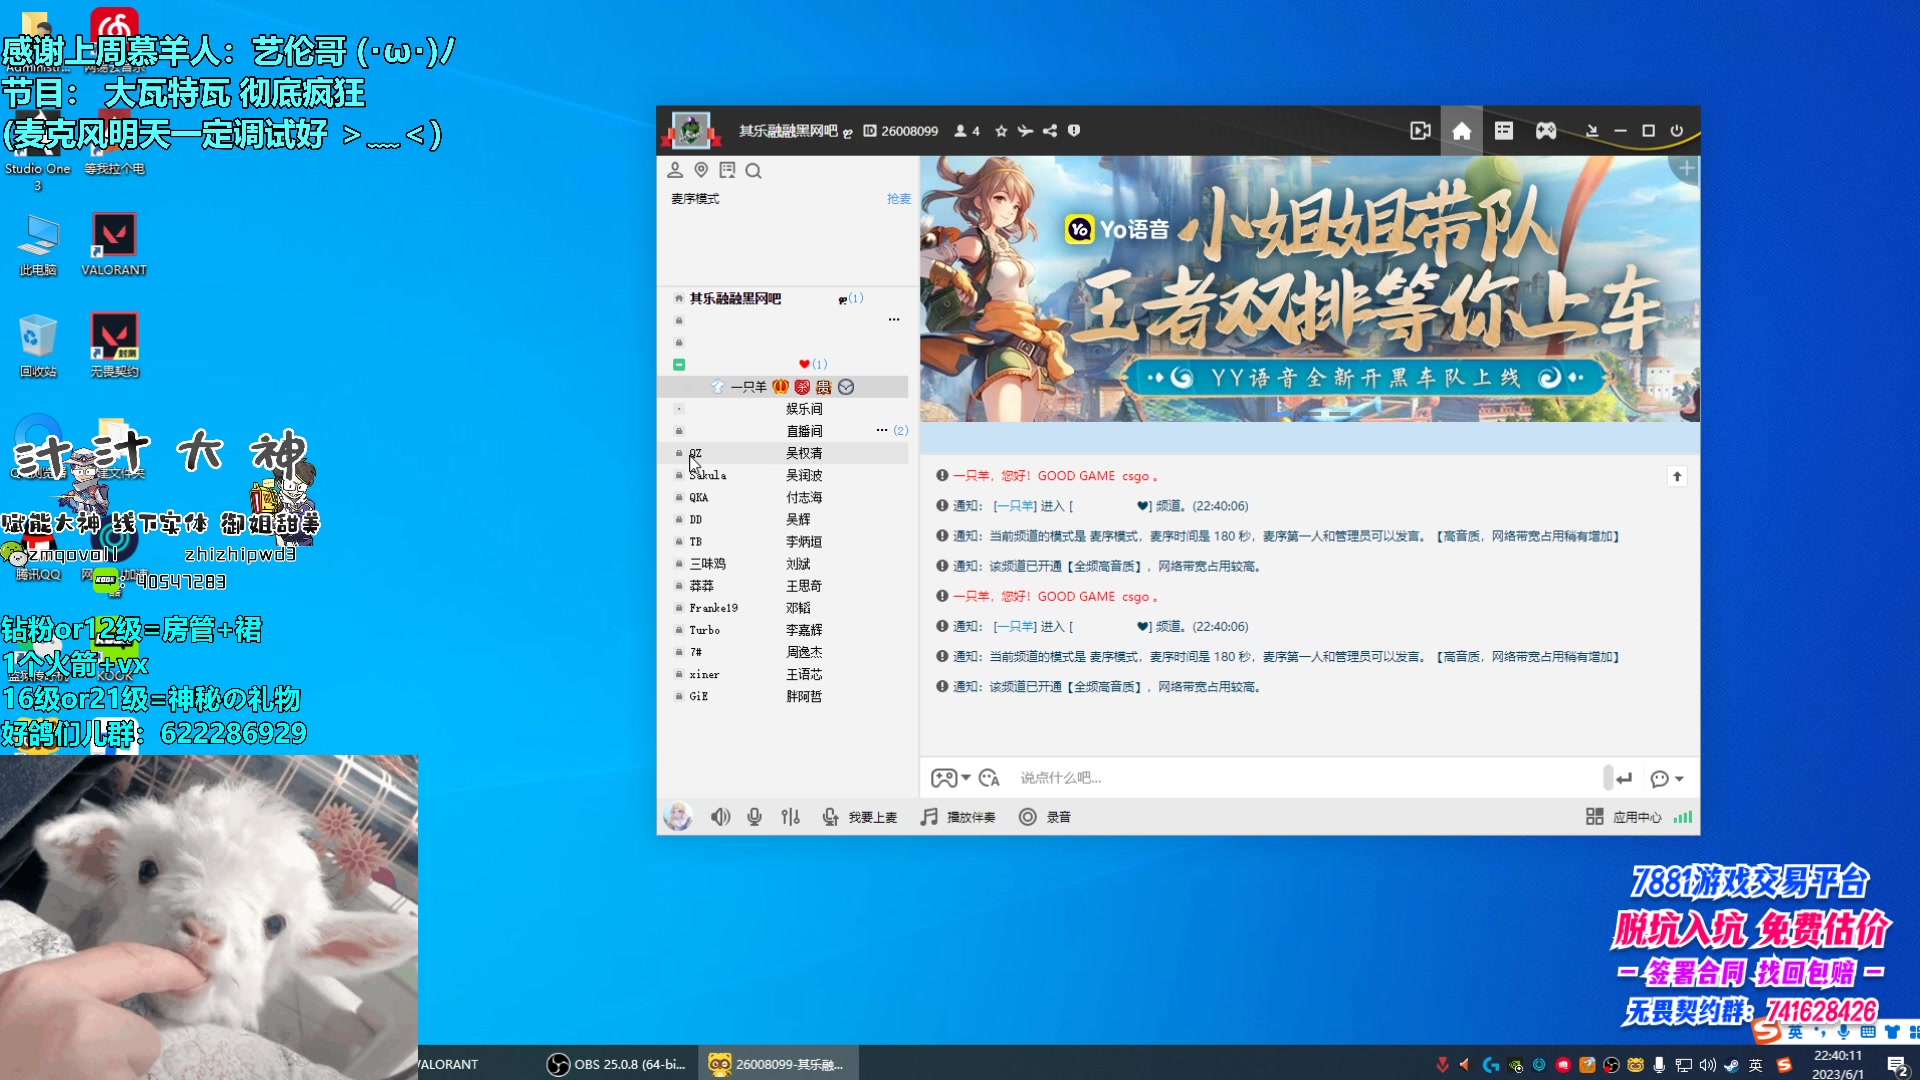Open the user profile icon in sidebar
The height and width of the screenshot is (1080, 1920).
tap(675, 170)
